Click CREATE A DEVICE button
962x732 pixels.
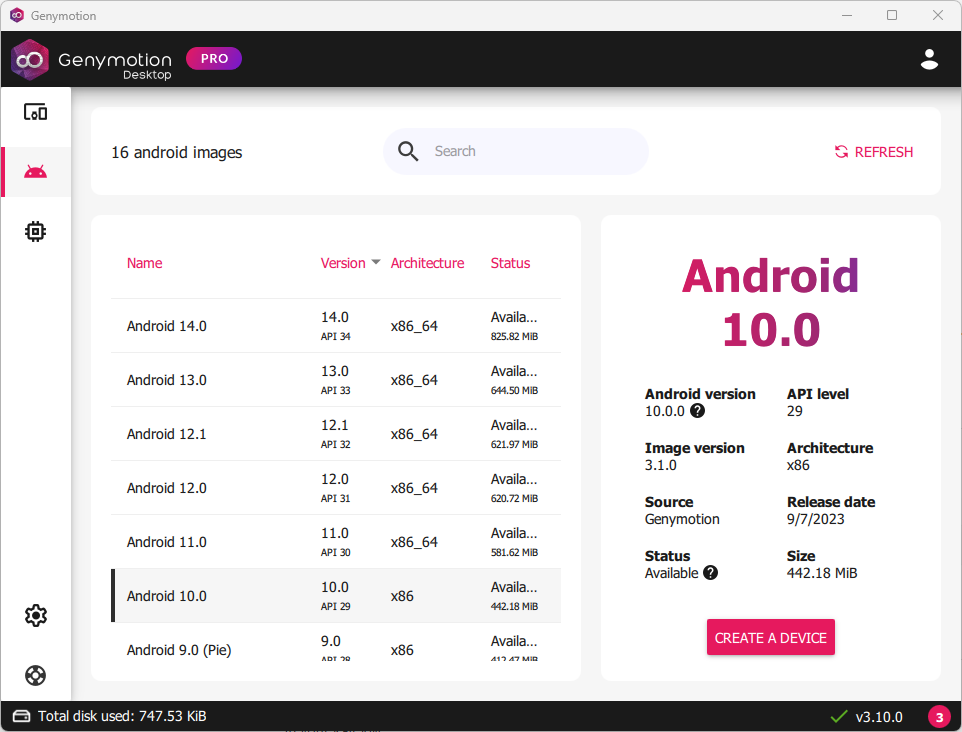[771, 638]
